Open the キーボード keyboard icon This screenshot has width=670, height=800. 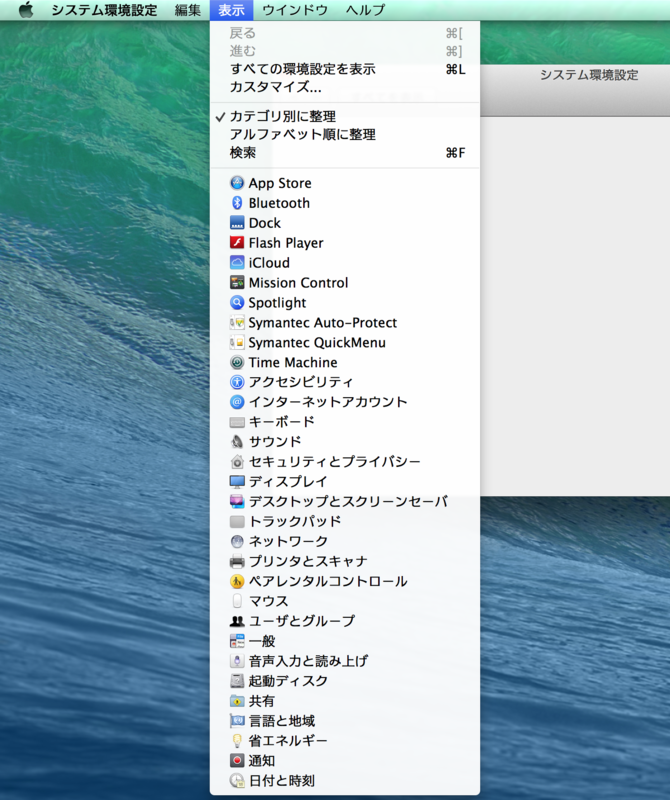click(237, 422)
